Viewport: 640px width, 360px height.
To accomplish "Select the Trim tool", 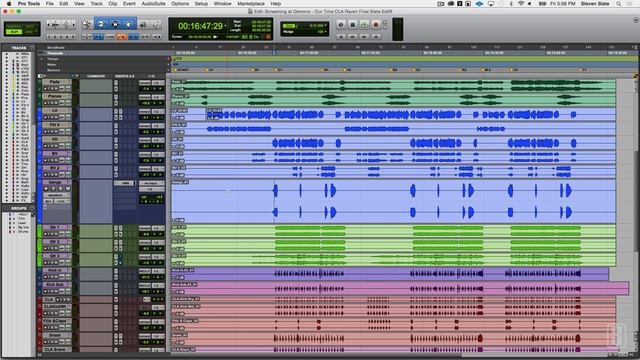I will coord(101,24).
